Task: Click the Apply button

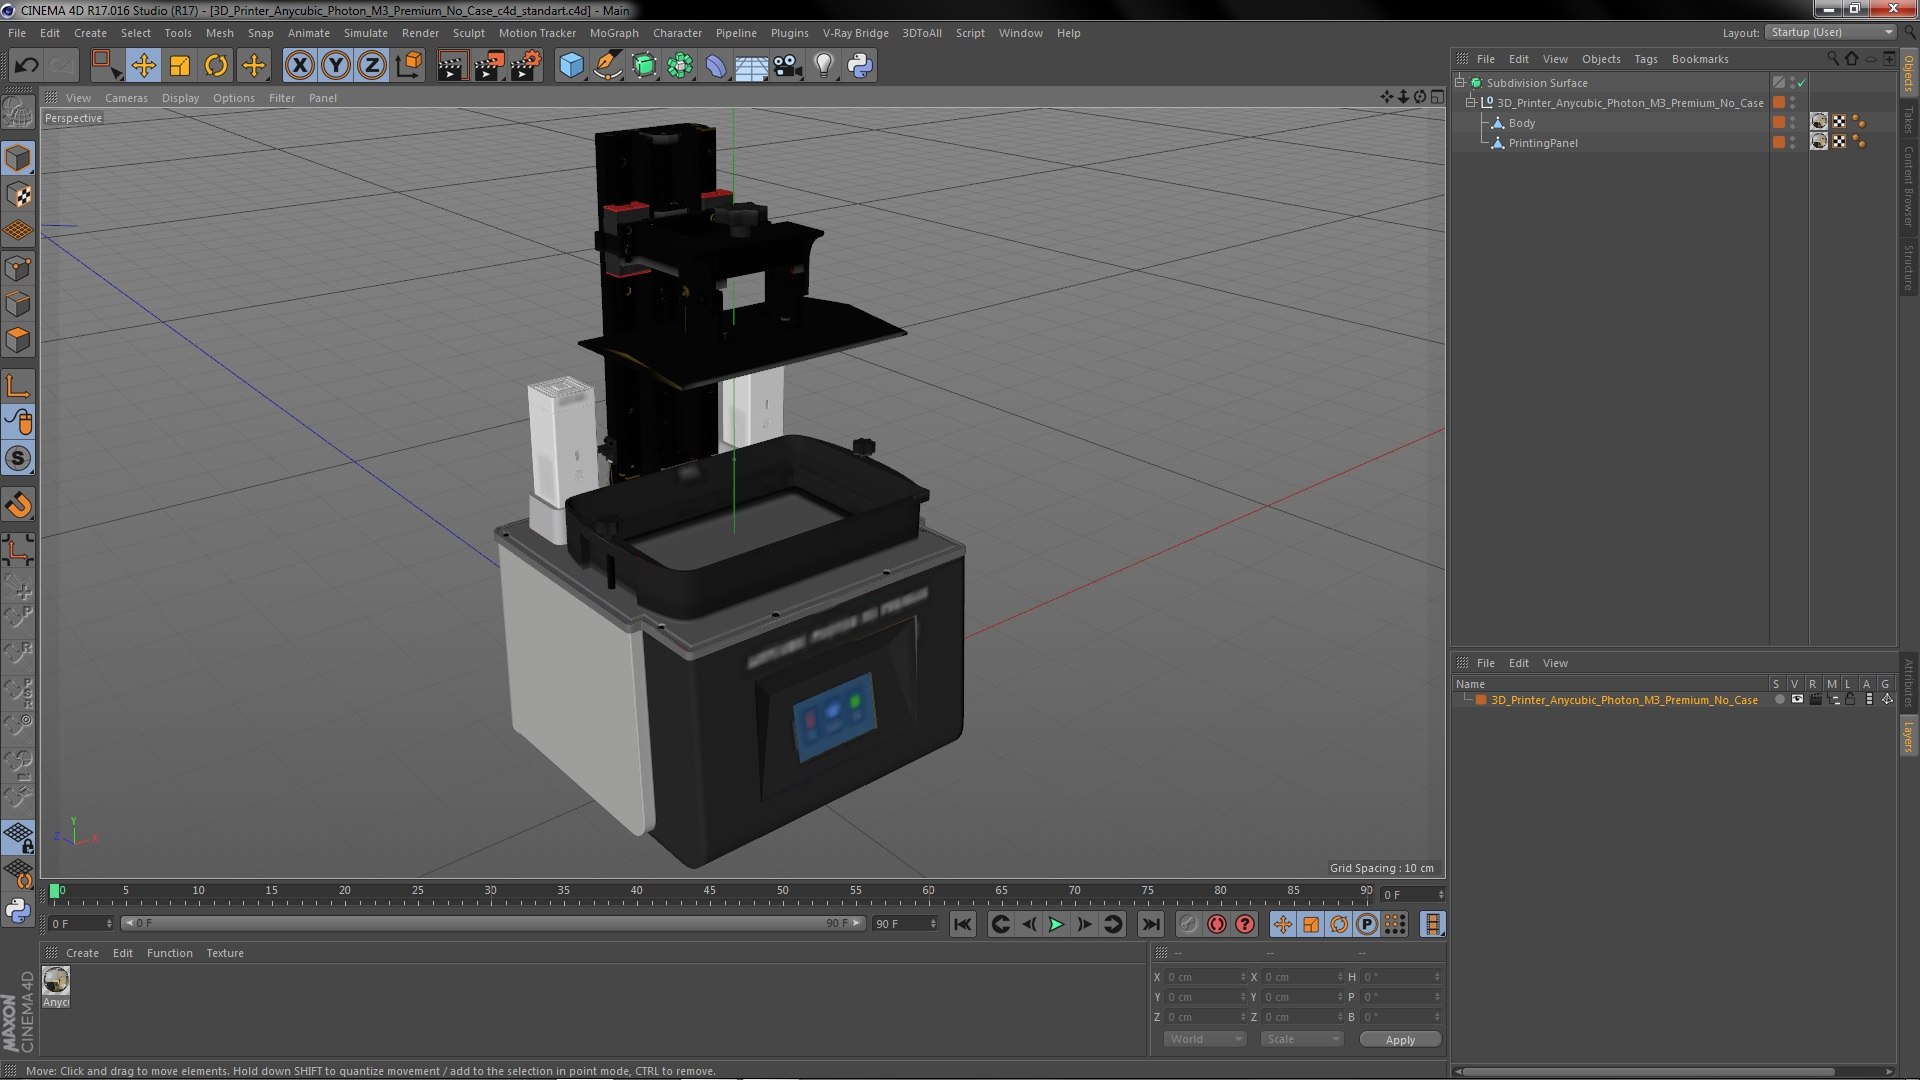Action: pyautogui.click(x=1400, y=1040)
